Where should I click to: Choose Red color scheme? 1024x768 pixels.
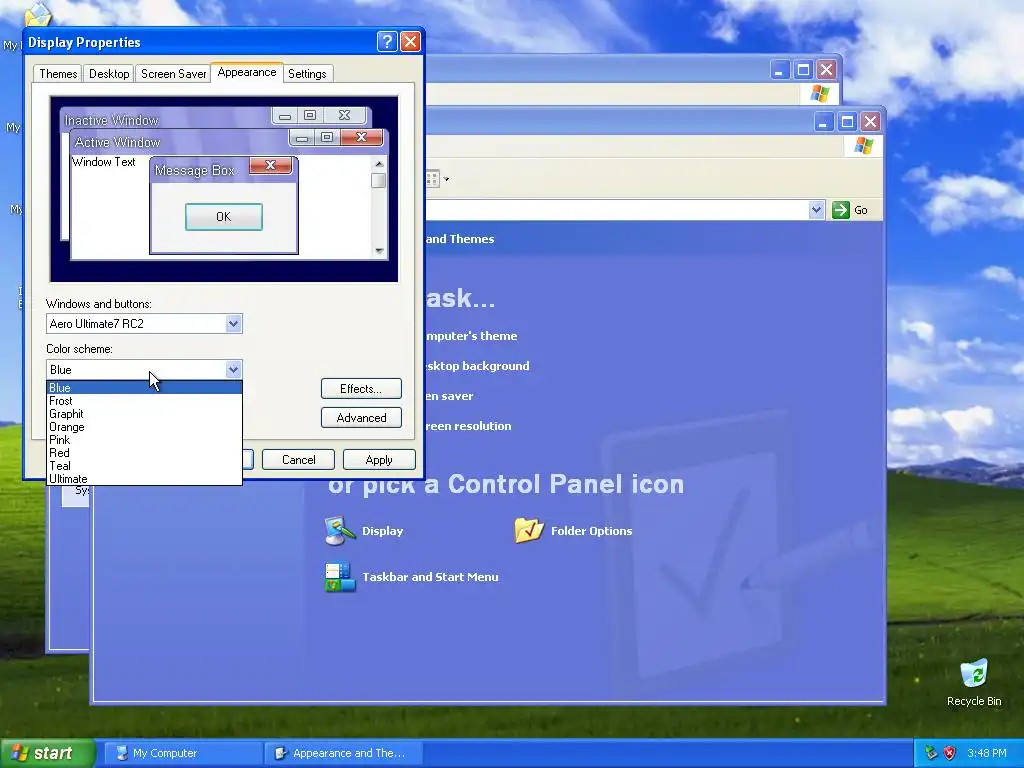coord(144,453)
